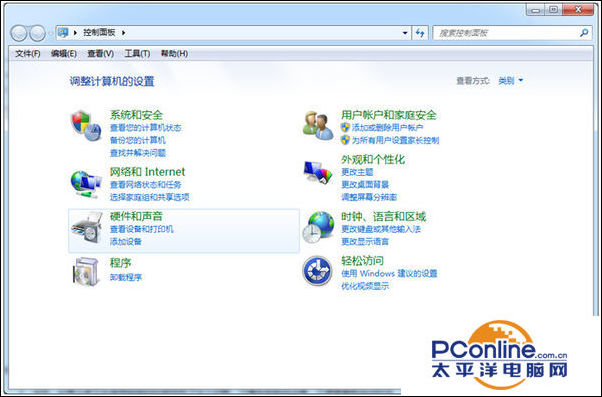Click the 控制面板 breadcrumb in address bar
Screen dimensions: 602x397
[99, 33]
